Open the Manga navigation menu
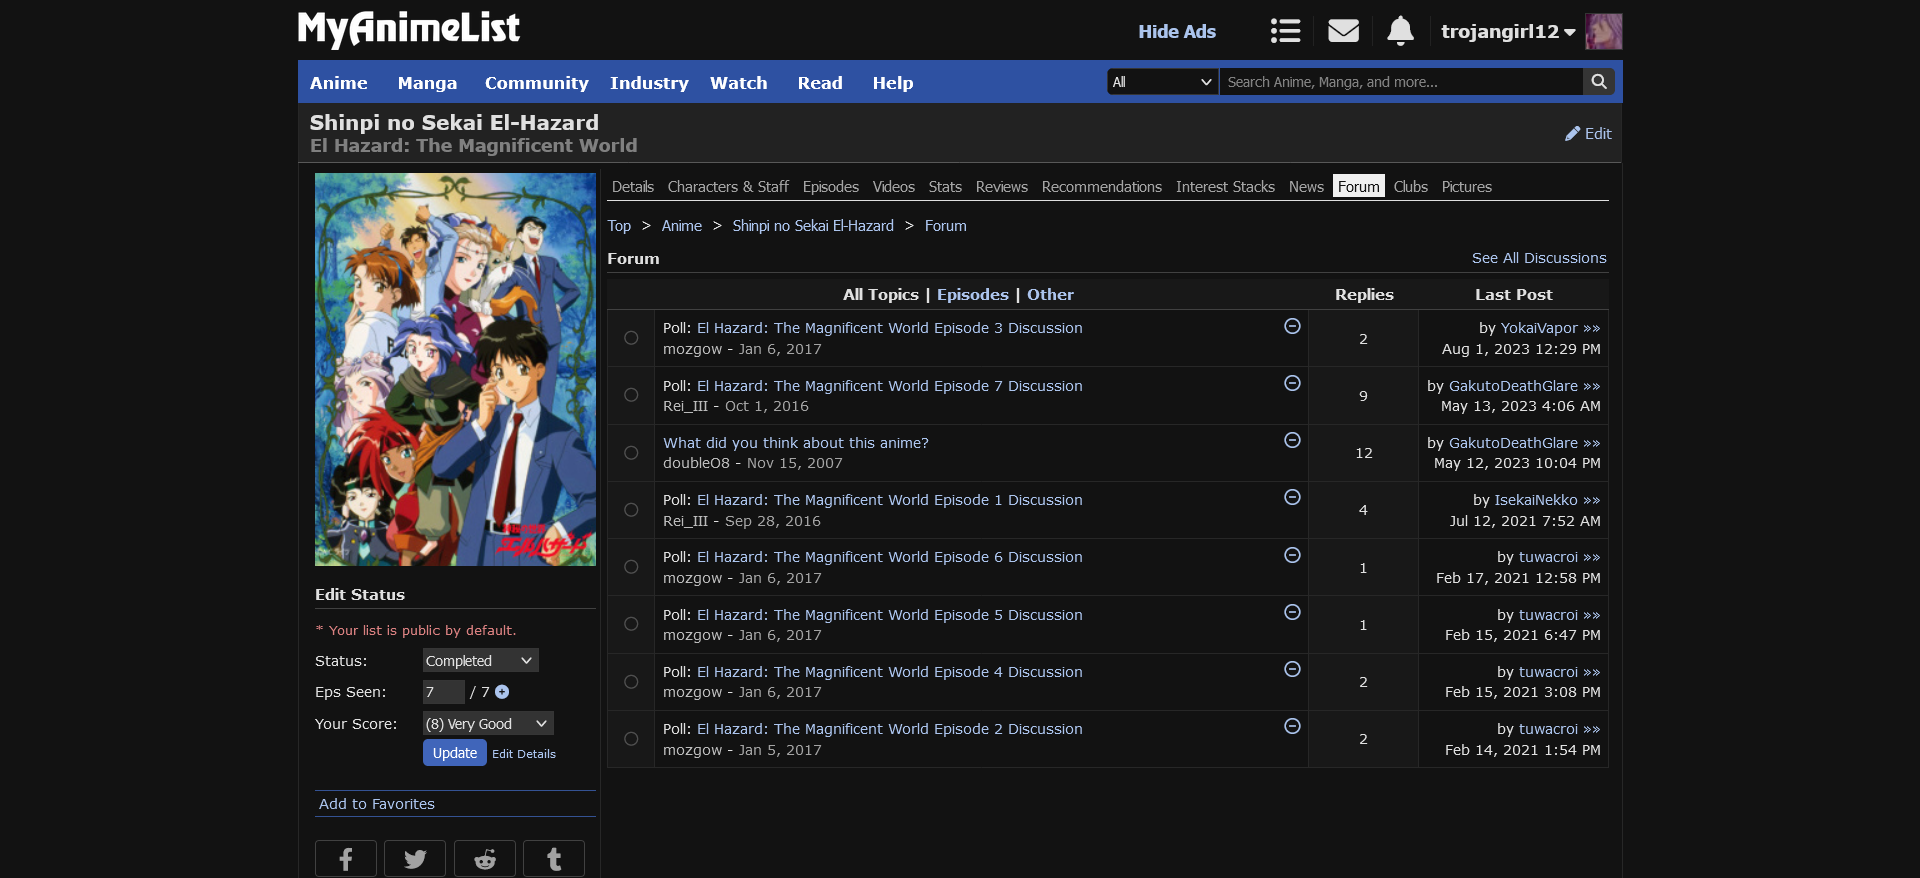 (427, 83)
